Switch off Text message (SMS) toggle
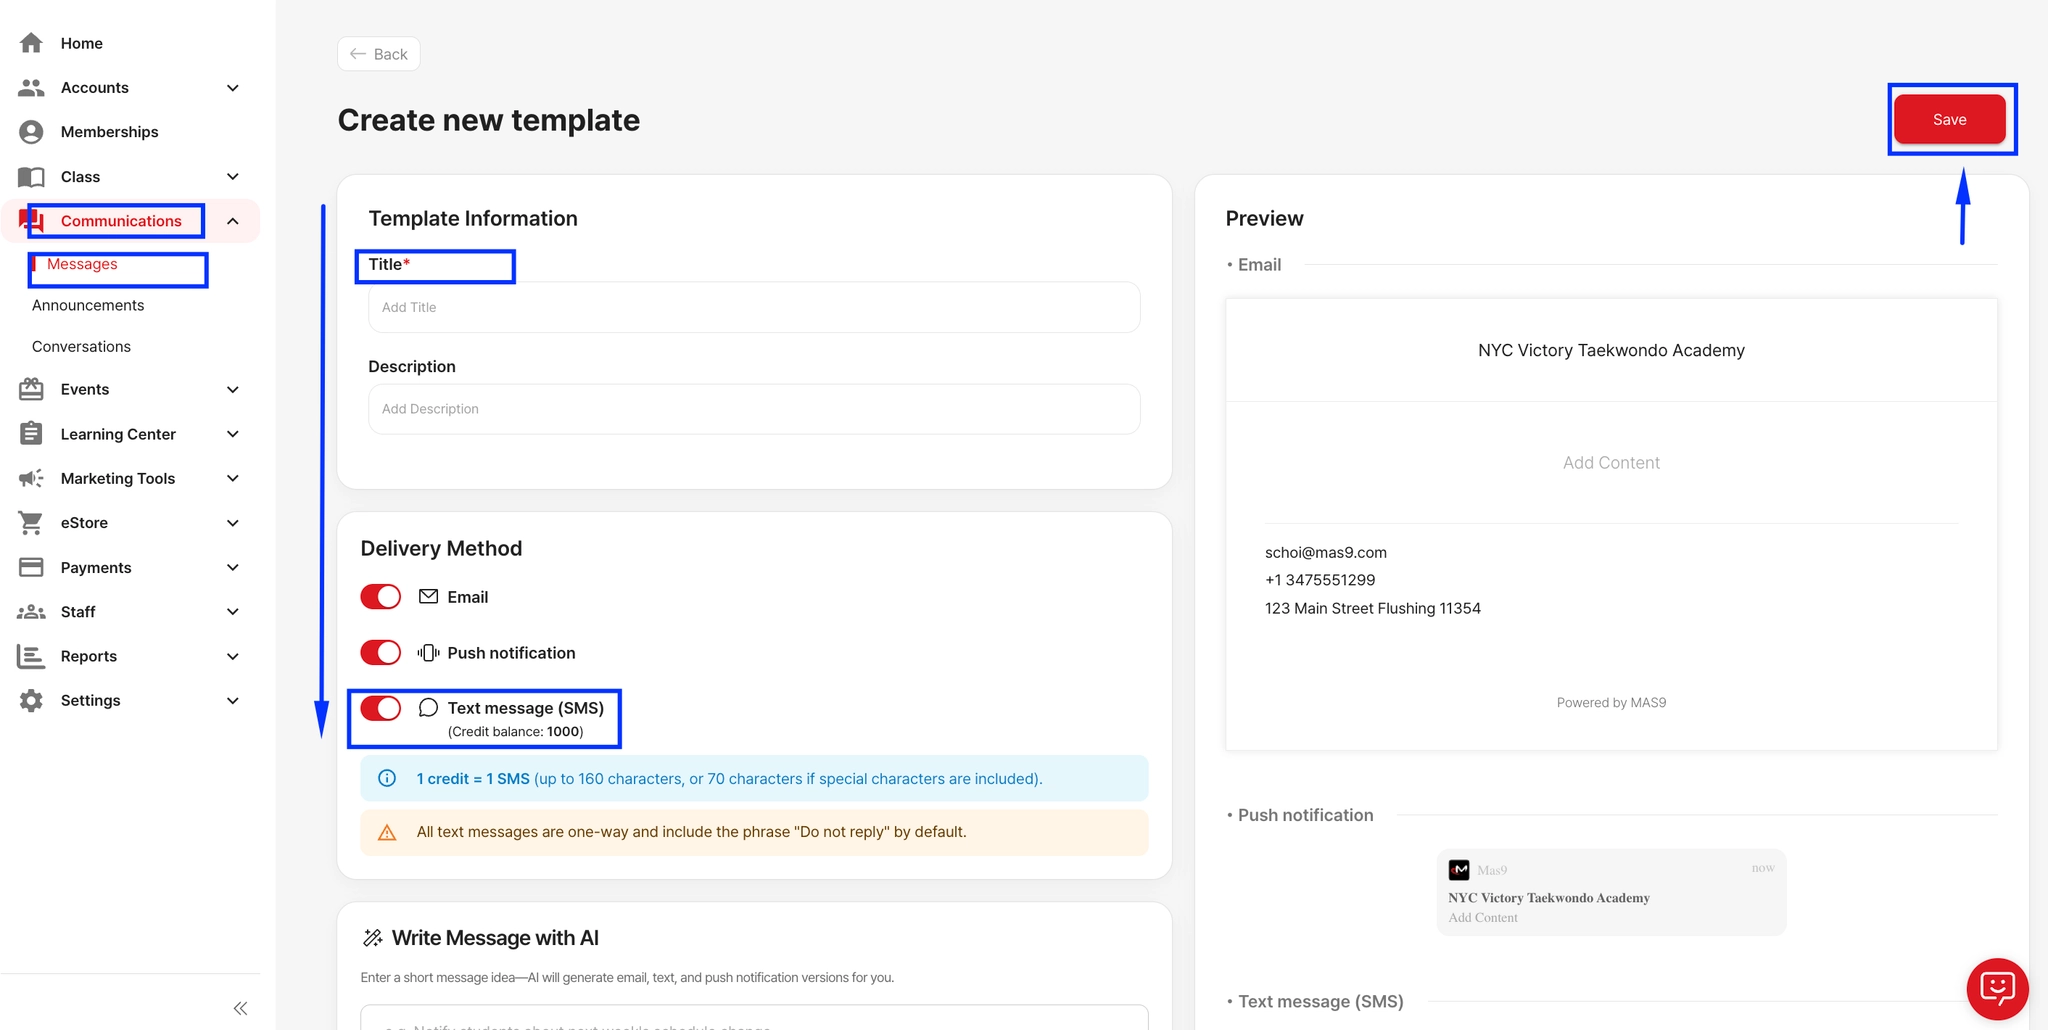 coord(380,708)
